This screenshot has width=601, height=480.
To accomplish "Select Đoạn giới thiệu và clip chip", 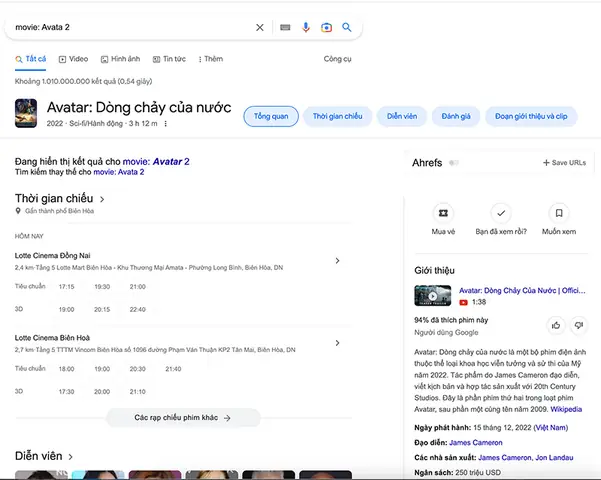I will pos(531,116).
